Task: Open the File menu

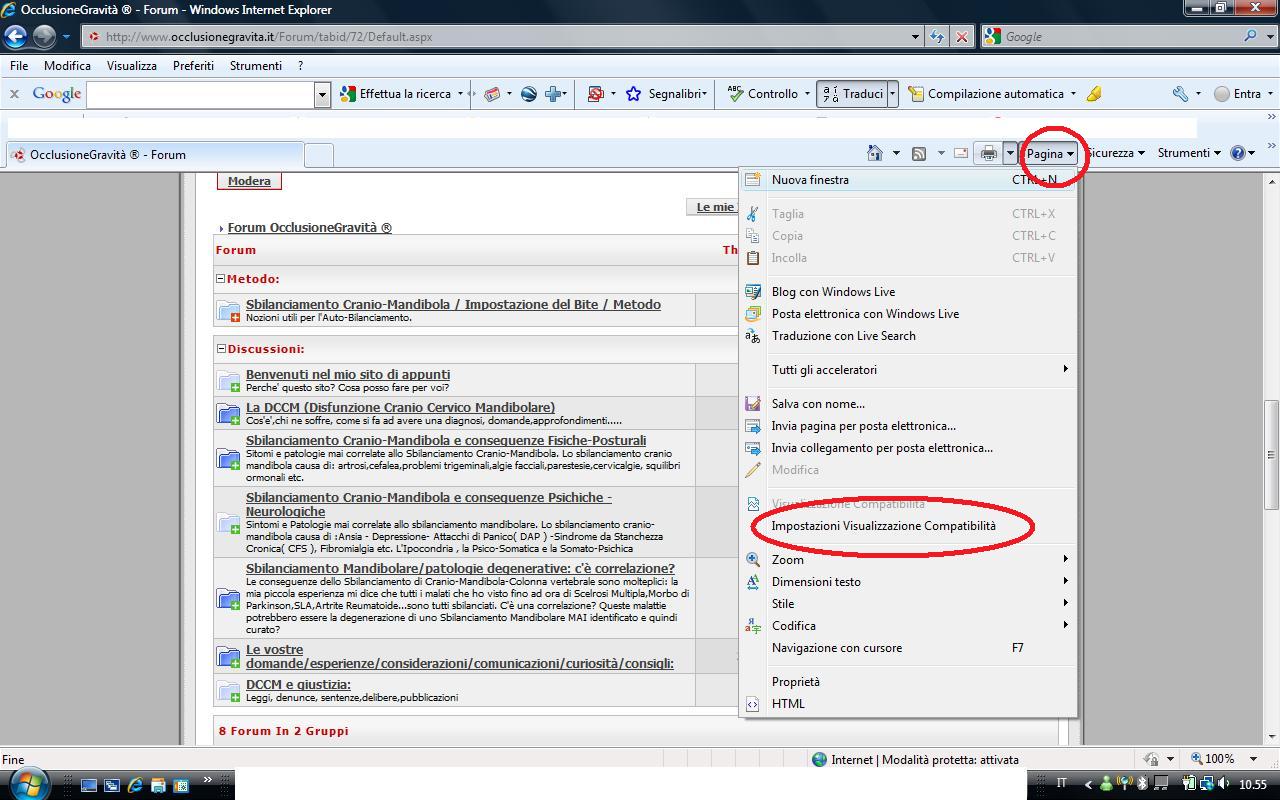Action: 19,65
